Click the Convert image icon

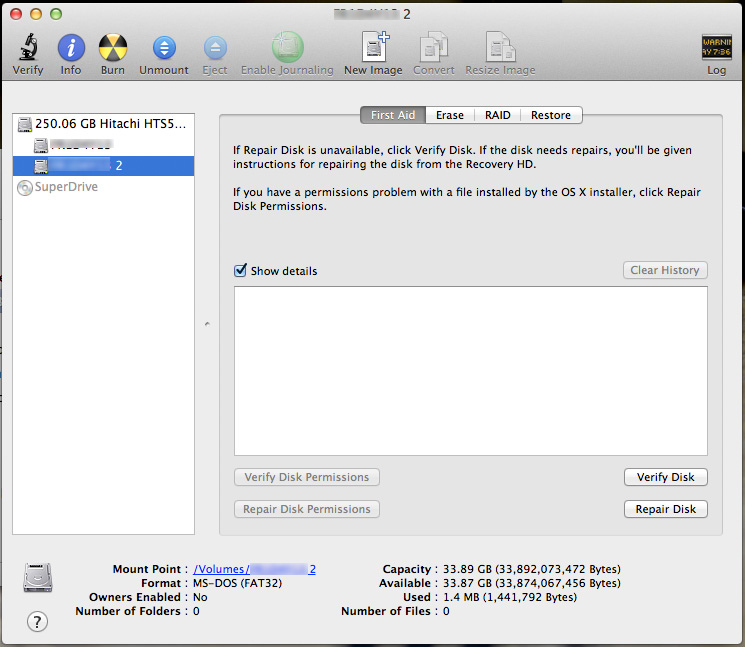click(434, 47)
